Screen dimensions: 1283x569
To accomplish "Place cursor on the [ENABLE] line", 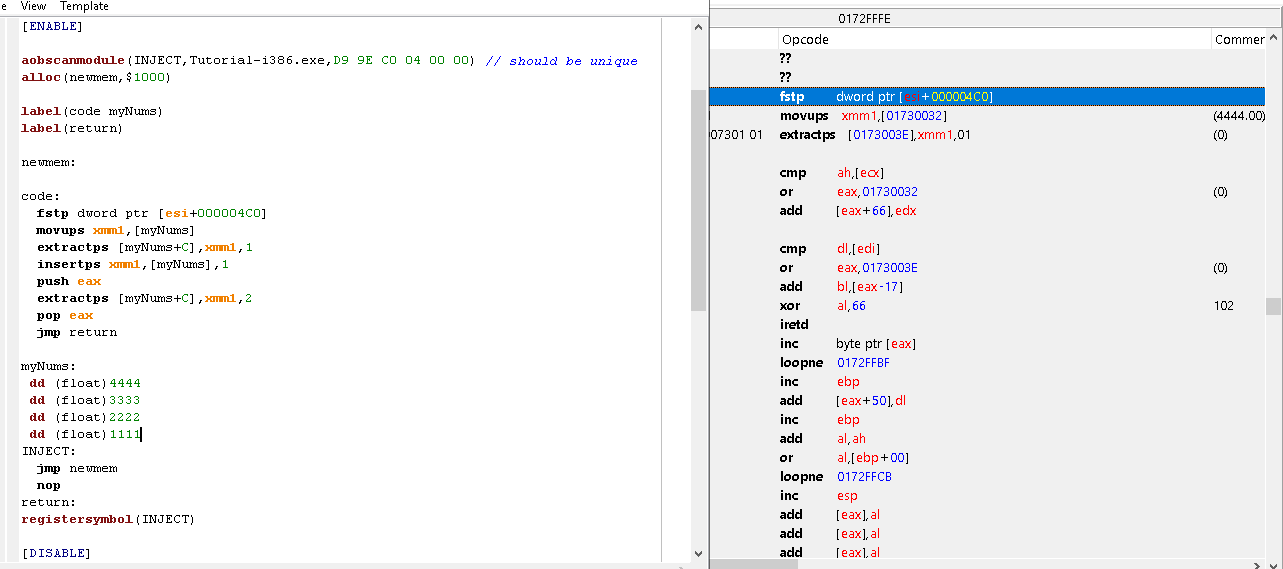I will 52,25.
